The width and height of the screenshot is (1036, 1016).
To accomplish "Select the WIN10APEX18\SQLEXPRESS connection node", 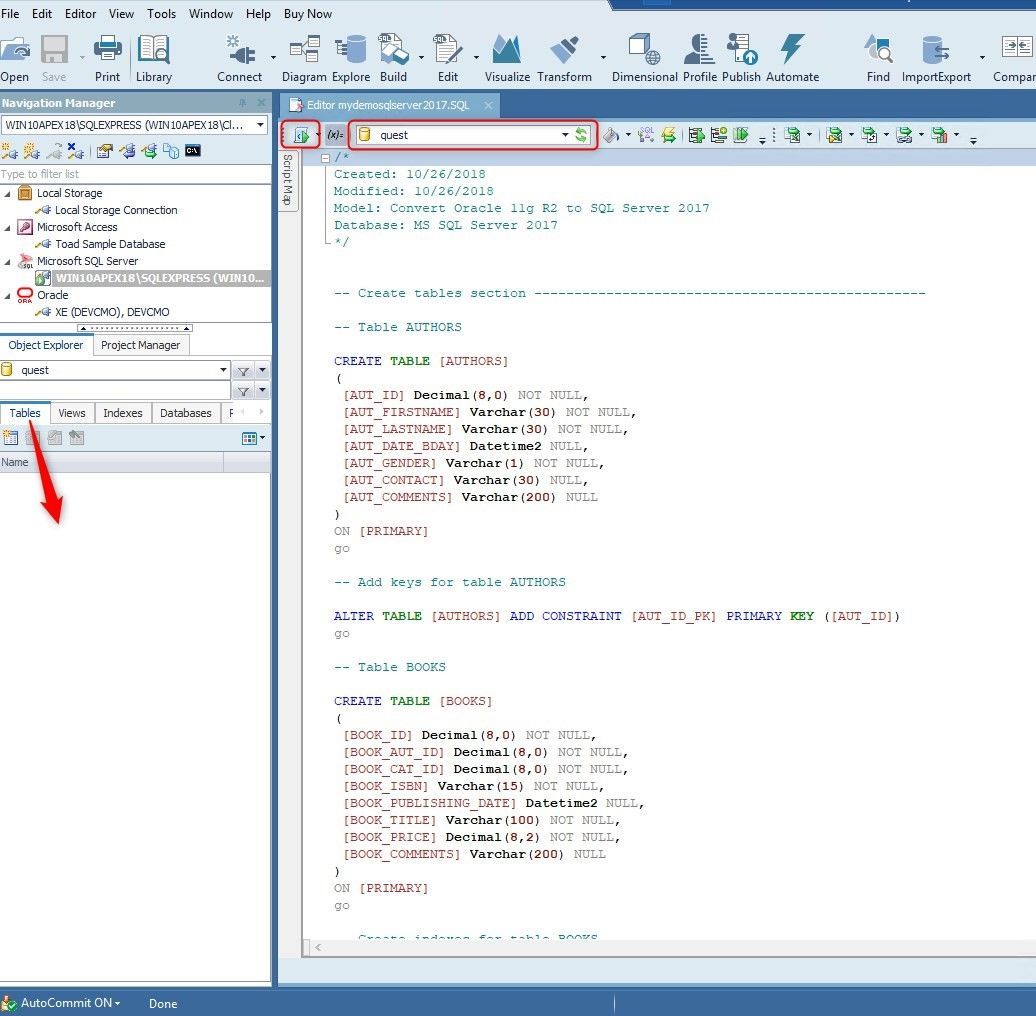I will point(159,278).
